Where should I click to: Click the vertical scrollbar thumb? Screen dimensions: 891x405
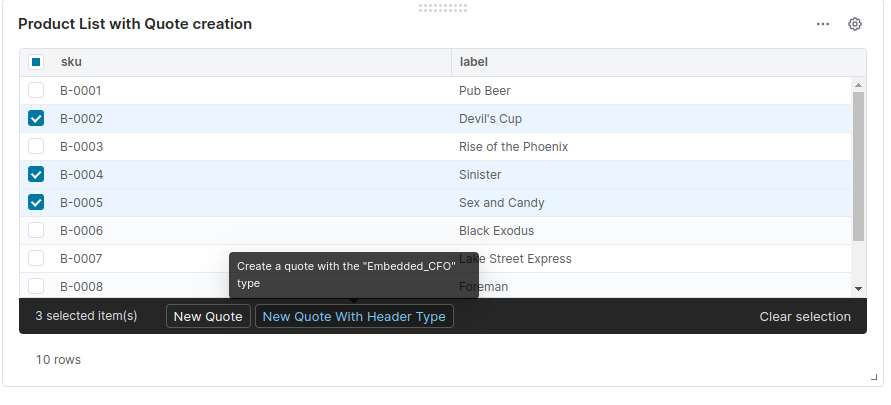858,165
